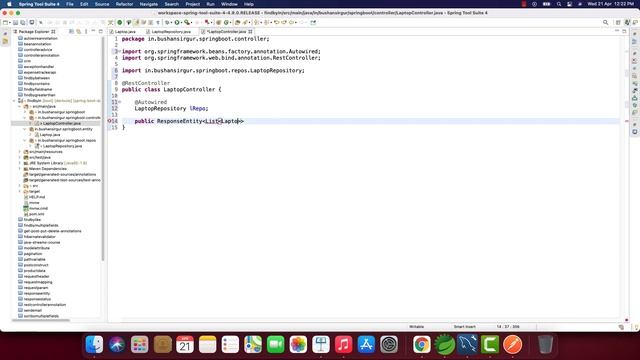The image size is (640, 360).
Task: Open Google Chrome from the Dock
Action: click(x=422, y=344)
